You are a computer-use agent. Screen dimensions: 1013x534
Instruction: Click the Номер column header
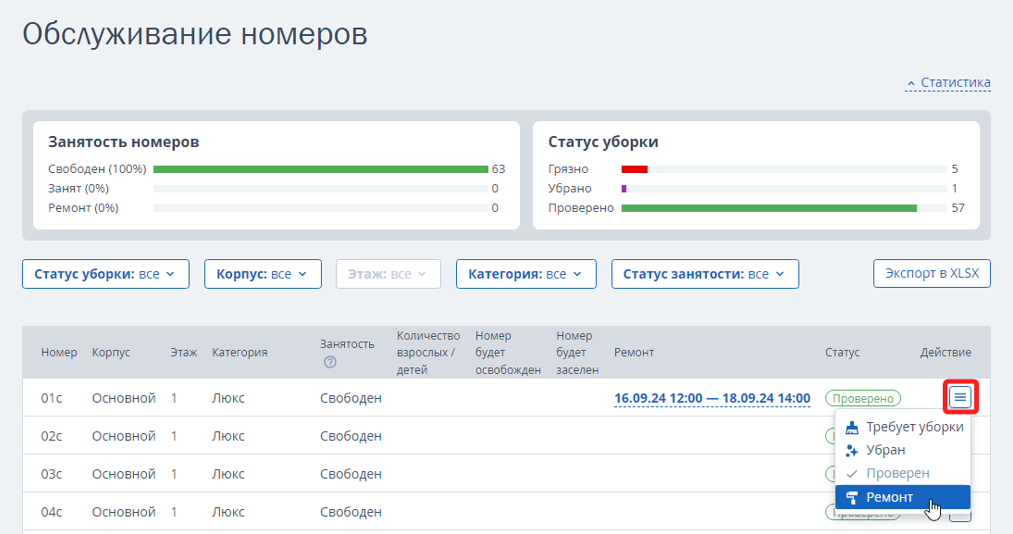click(59, 353)
